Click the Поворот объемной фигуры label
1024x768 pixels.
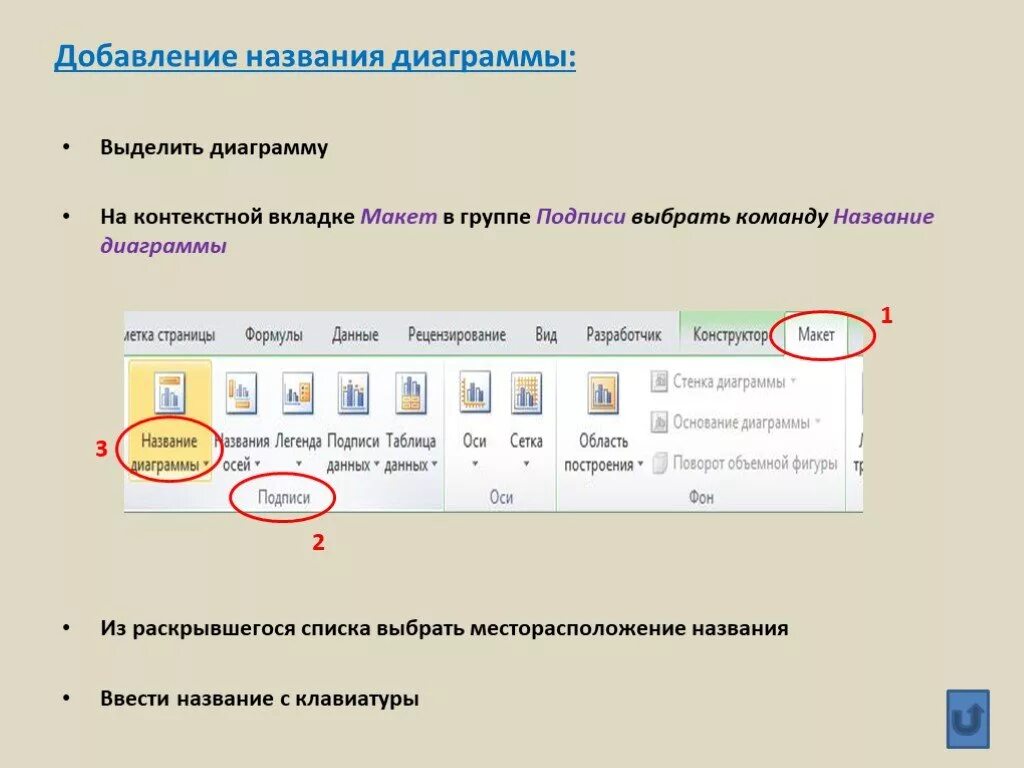click(755, 463)
